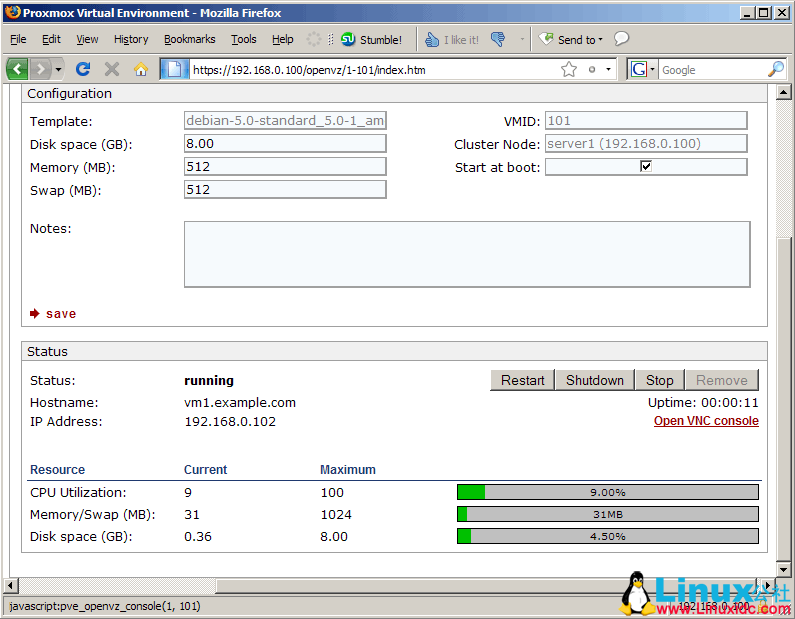The width and height of the screenshot is (795, 619).
Task: Click the Notes text area
Action: (x=467, y=254)
